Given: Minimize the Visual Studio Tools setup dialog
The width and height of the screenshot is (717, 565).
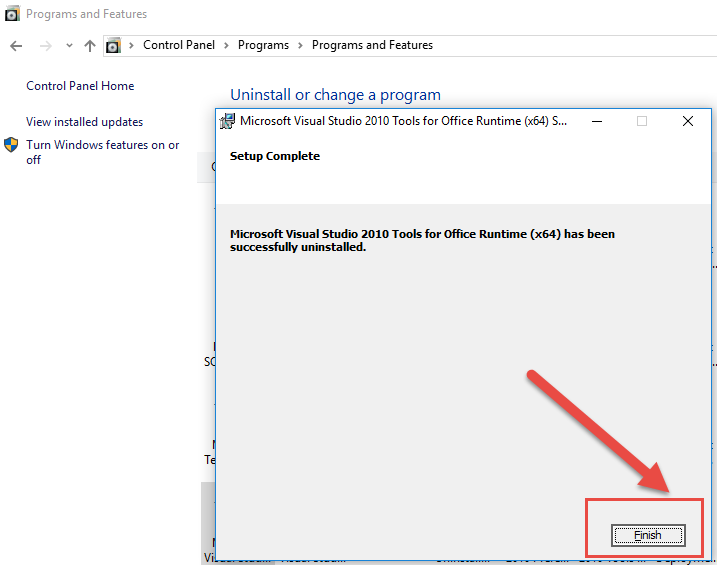Looking at the screenshot, I should pyautogui.click(x=596, y=121).
